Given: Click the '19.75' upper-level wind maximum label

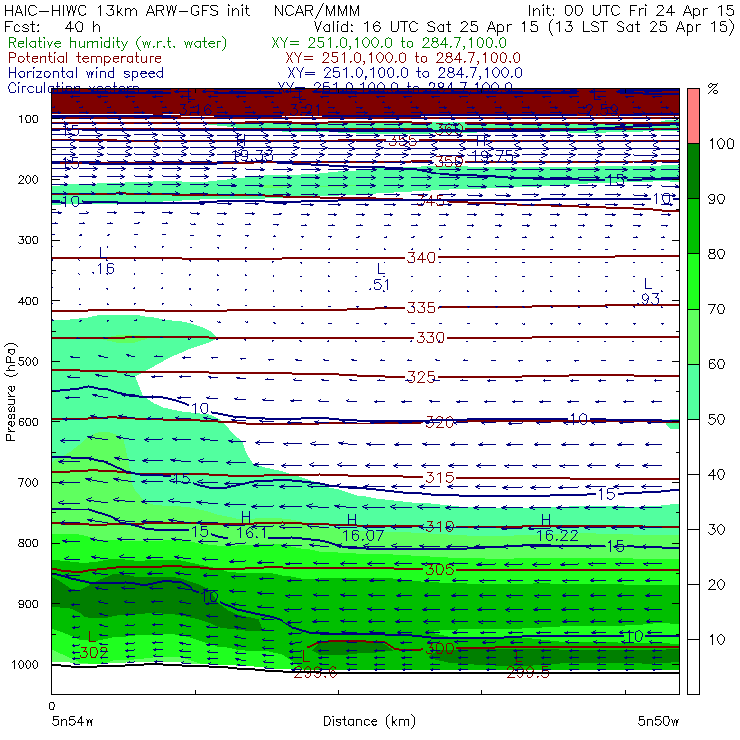Looking at the screenshot, I should click(492, 156).
